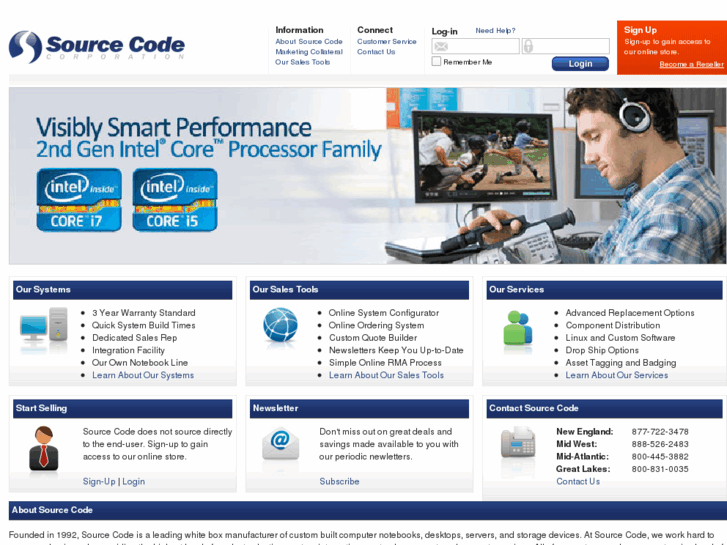This screenshot has height=545, width=727.
Task: Click Online System Configurator text
Action: [384, 313]
